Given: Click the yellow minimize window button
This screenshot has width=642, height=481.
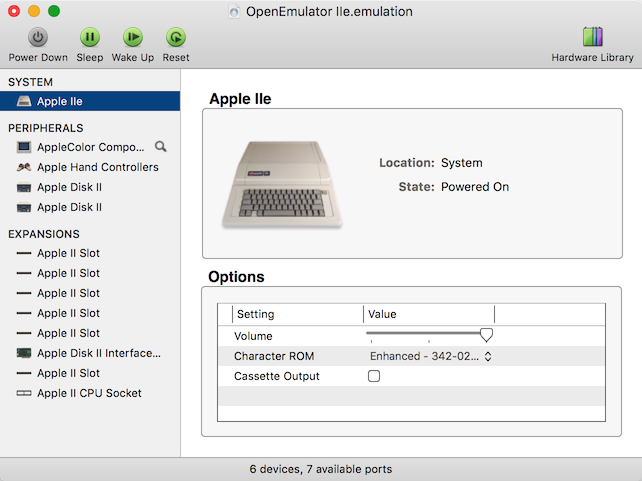Looking at the screenshot, I should (34, 11).
